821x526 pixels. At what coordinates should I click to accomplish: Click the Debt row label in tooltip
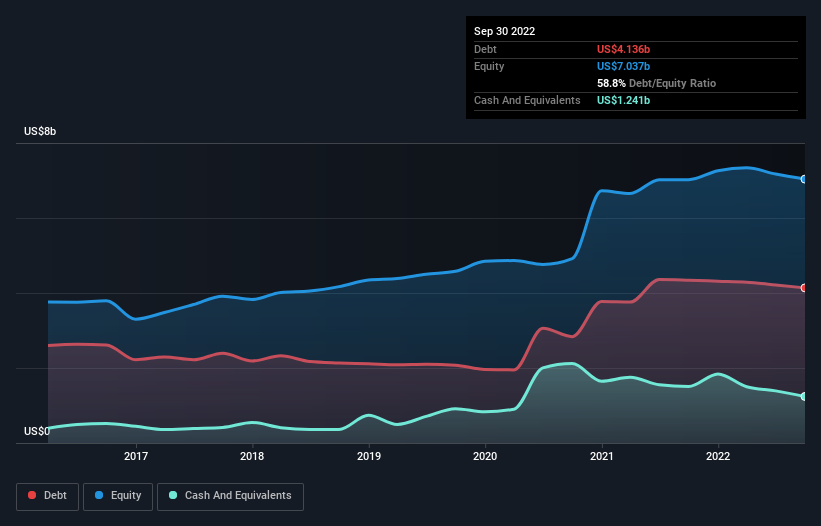click(x=485, y=49)
